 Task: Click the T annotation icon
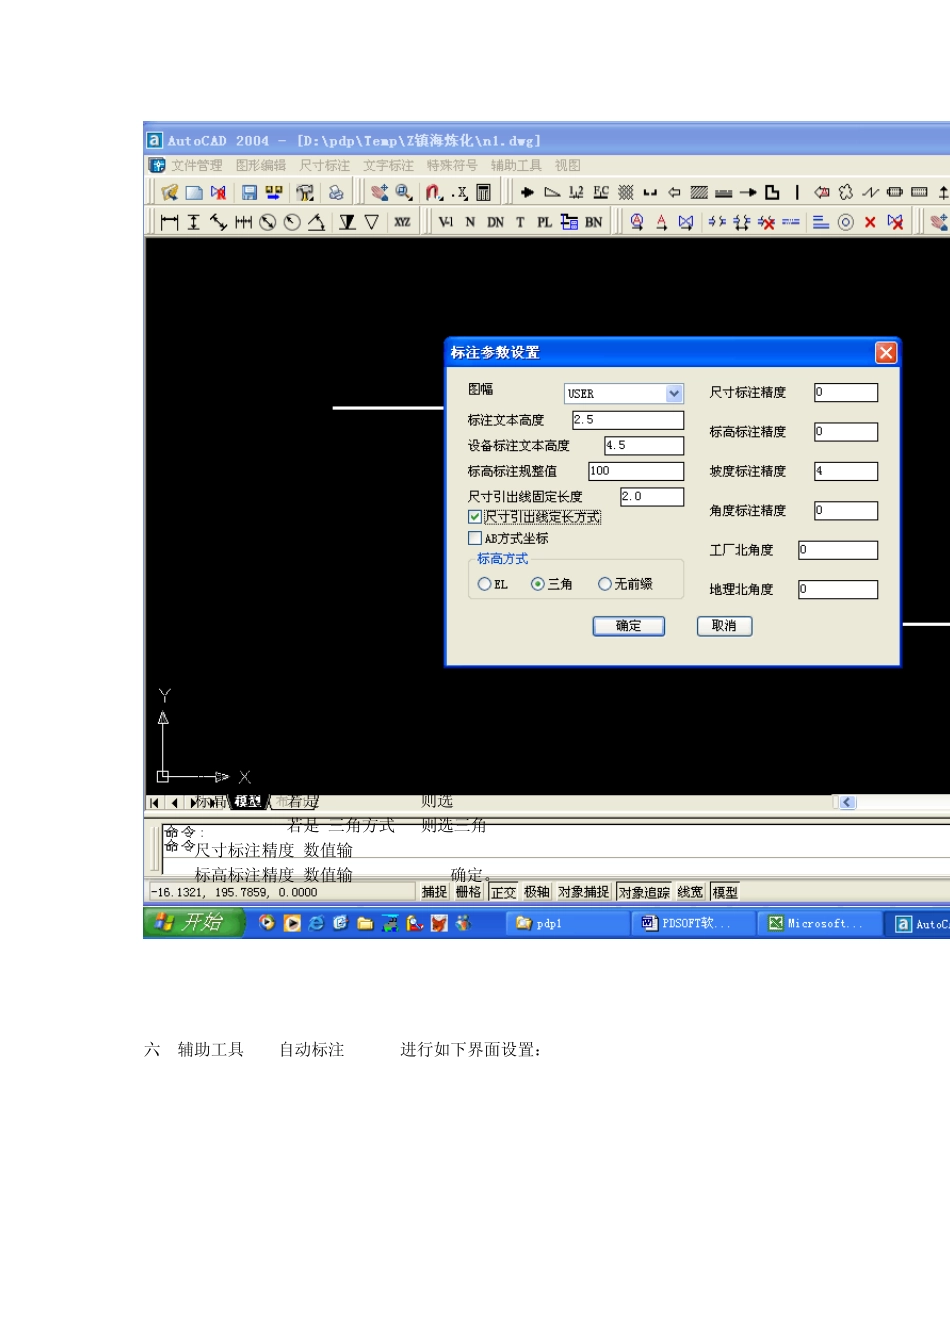520,222
